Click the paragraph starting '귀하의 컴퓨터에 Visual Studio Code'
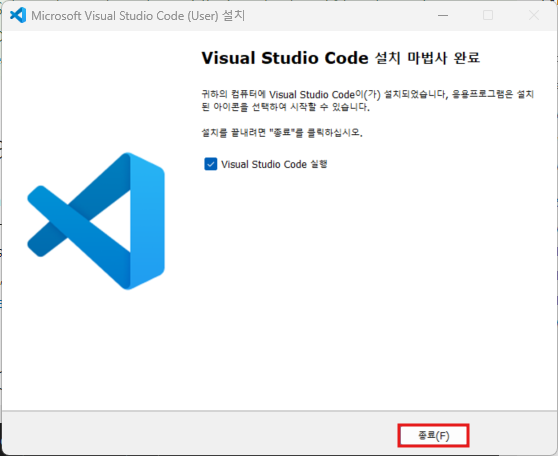Viewport: 558px width, 456px height. pyautogui.click(x=368, y=100)
